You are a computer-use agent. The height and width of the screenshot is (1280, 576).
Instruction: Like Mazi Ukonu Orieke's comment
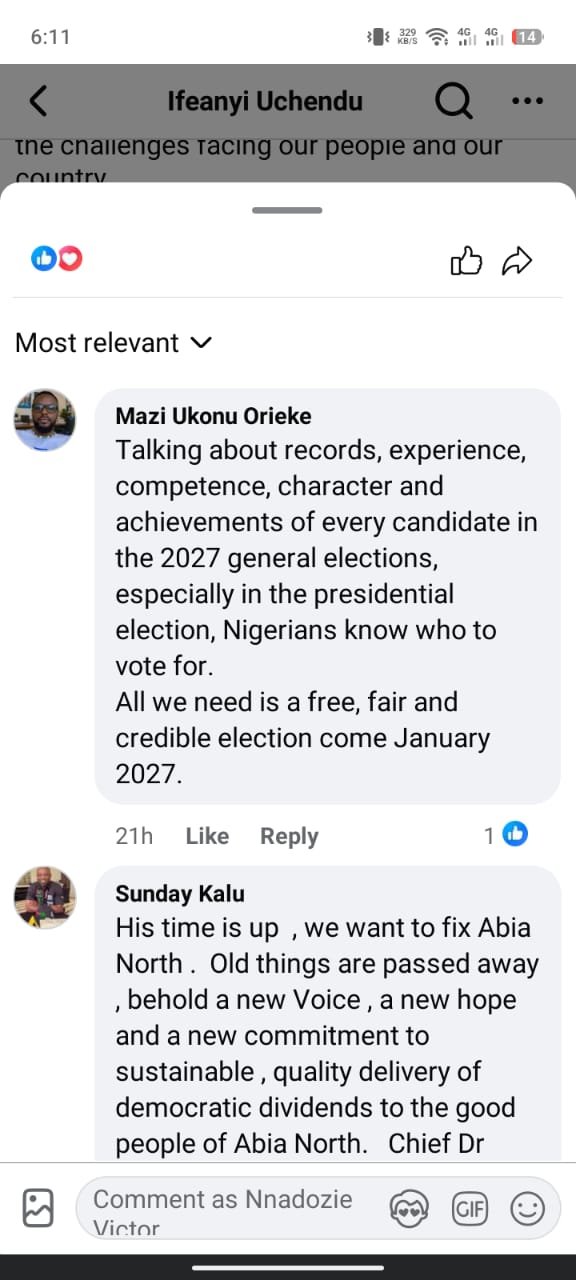(x=207, y=836)
